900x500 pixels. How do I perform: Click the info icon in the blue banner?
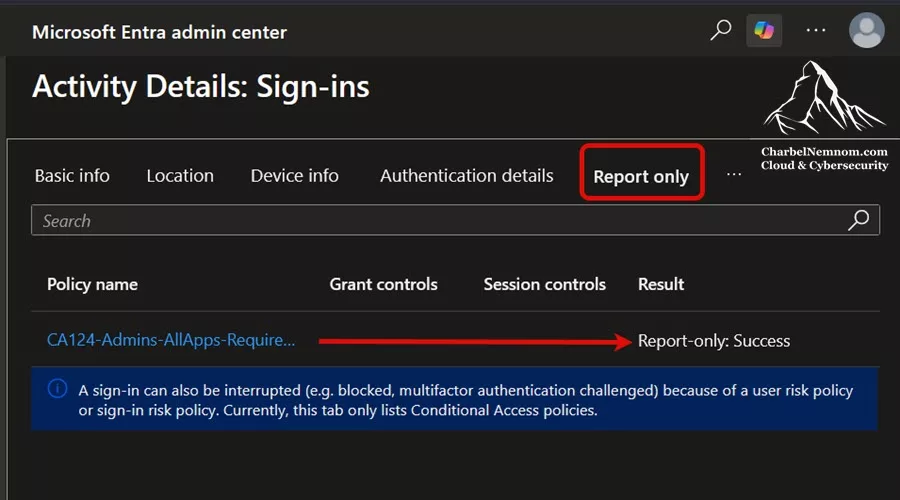57,389
